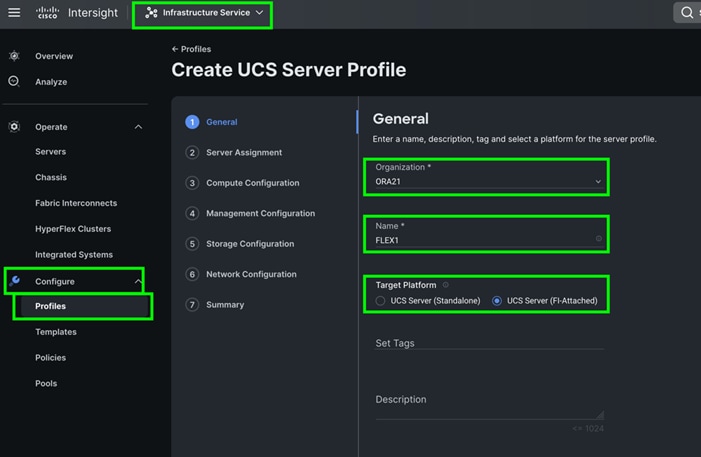
Task: Click the General section heading
Action: tap(401, 118)
